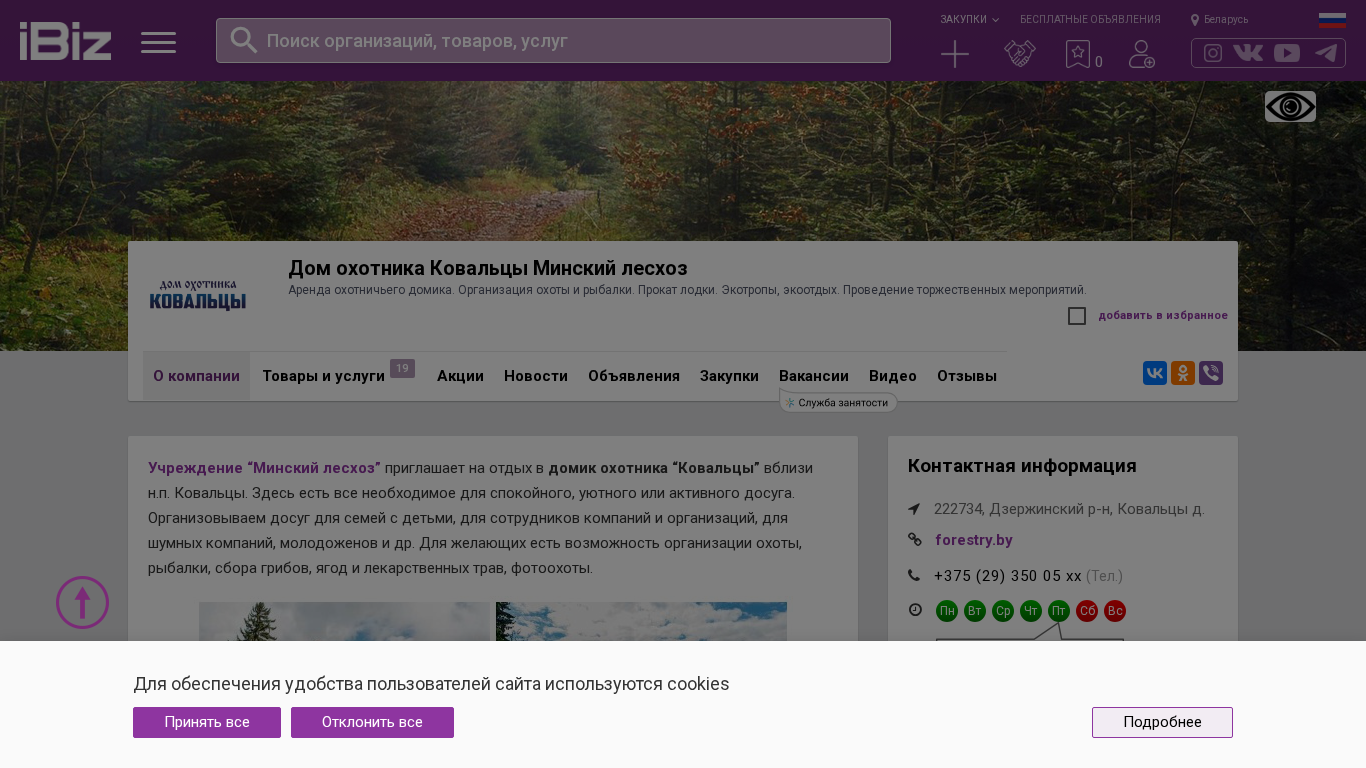Screen dimensions: 1366x768
Task: Focus the organization search field
Action: [553, 40]
